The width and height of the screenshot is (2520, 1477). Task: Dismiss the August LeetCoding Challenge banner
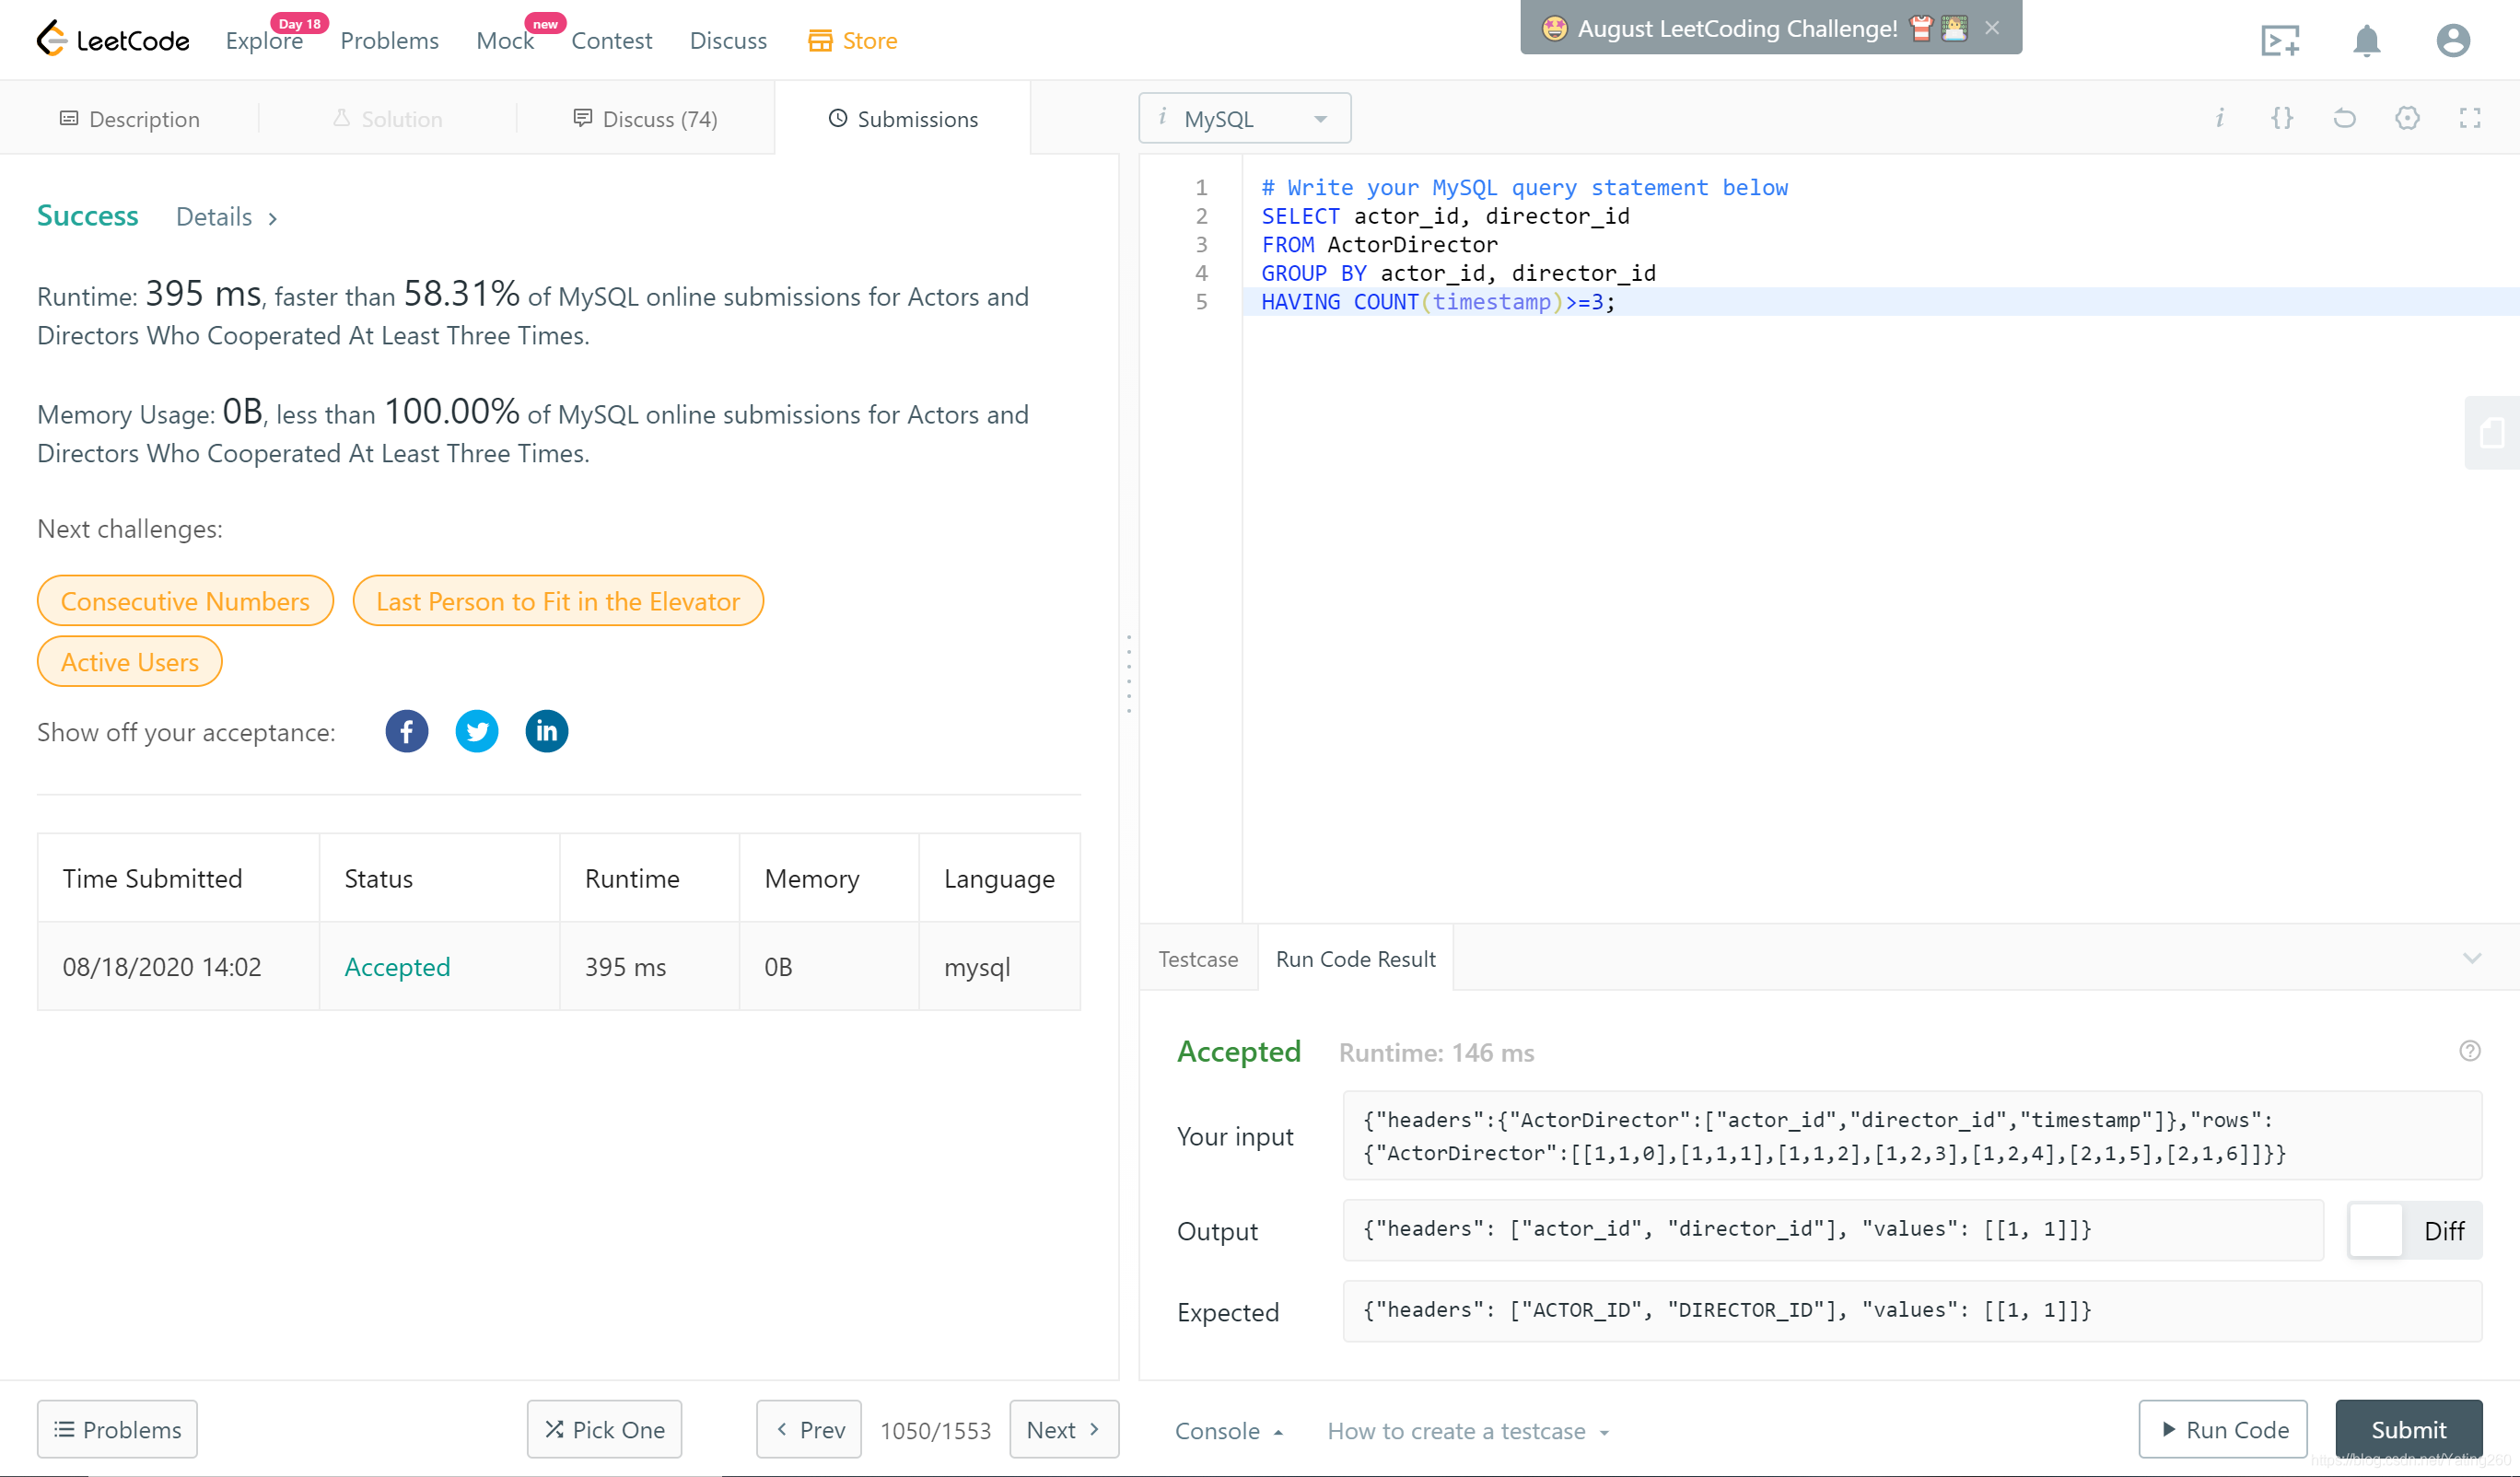(x=1991, y=28)
